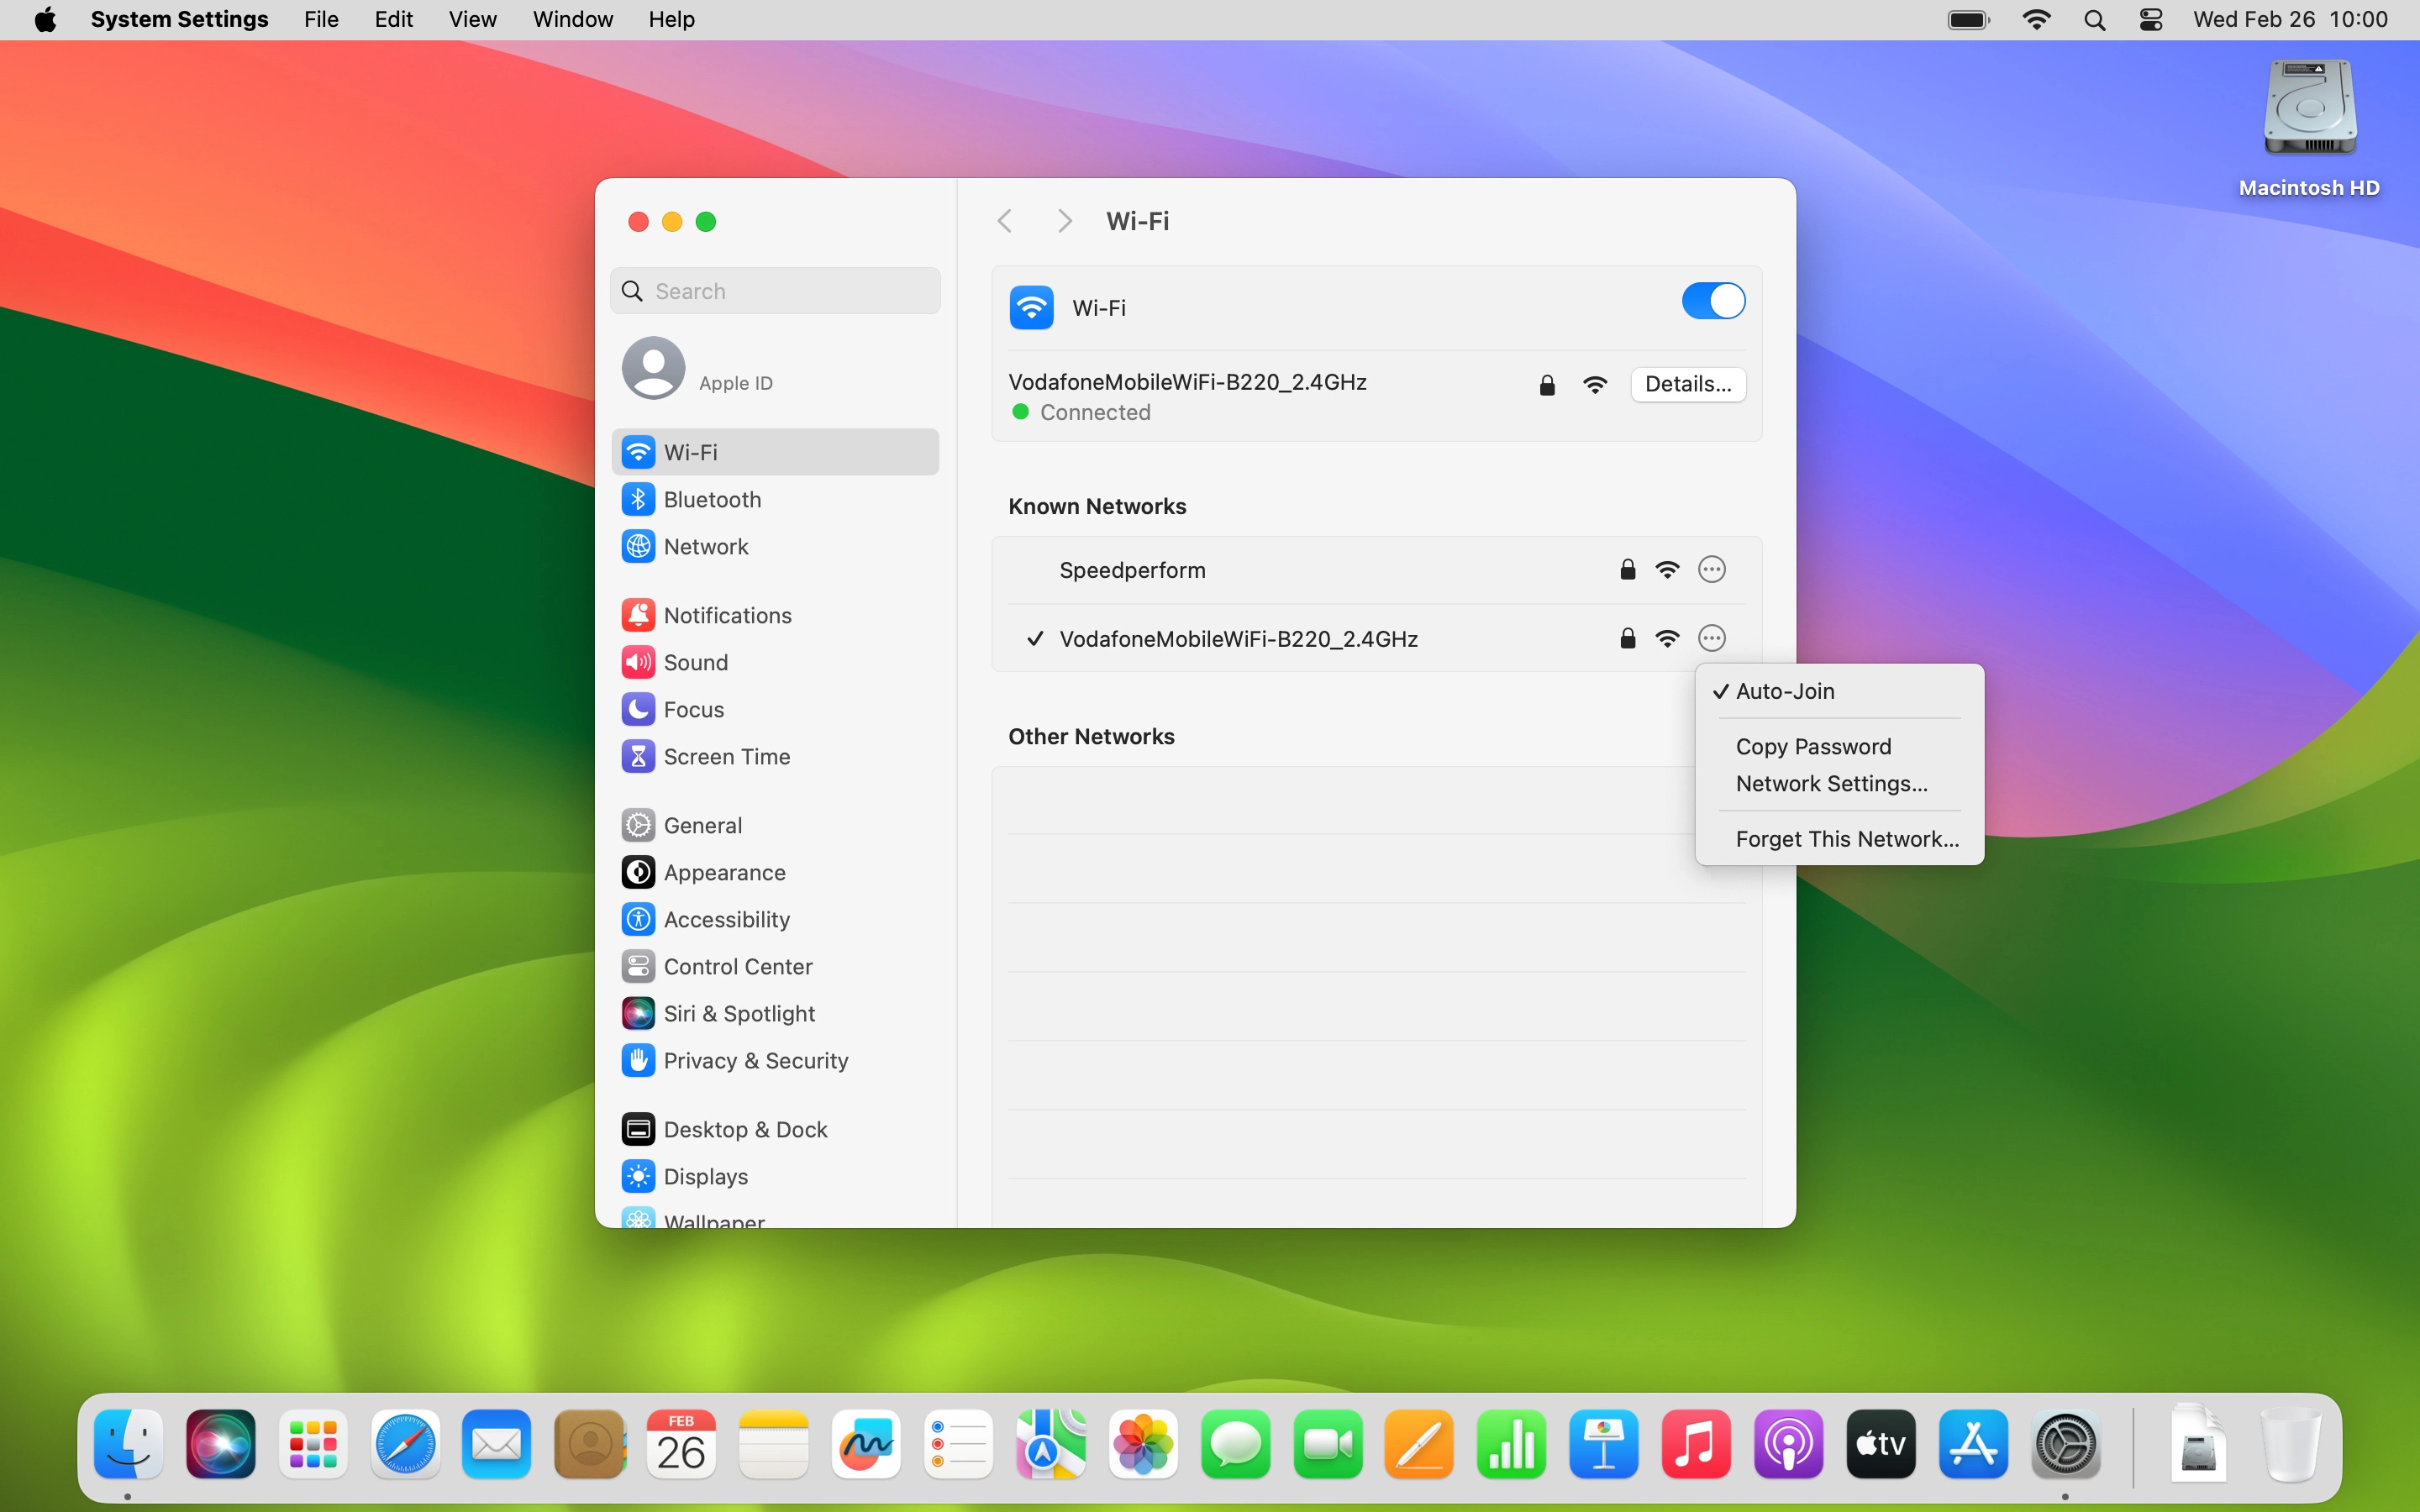Close the VodafoneMobileWiFi options ellipsis menu
The image size is (2420, 1512).
click(1711, 638)
